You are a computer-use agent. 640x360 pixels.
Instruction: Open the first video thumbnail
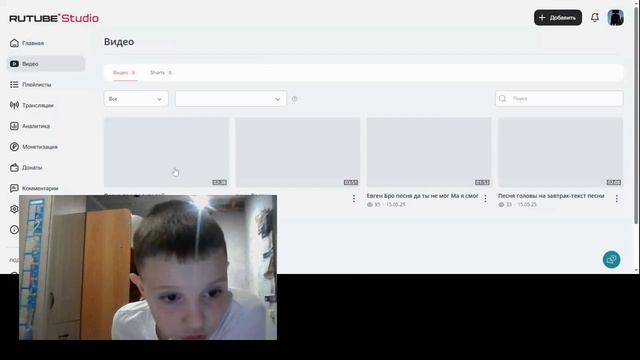[167, 152]
